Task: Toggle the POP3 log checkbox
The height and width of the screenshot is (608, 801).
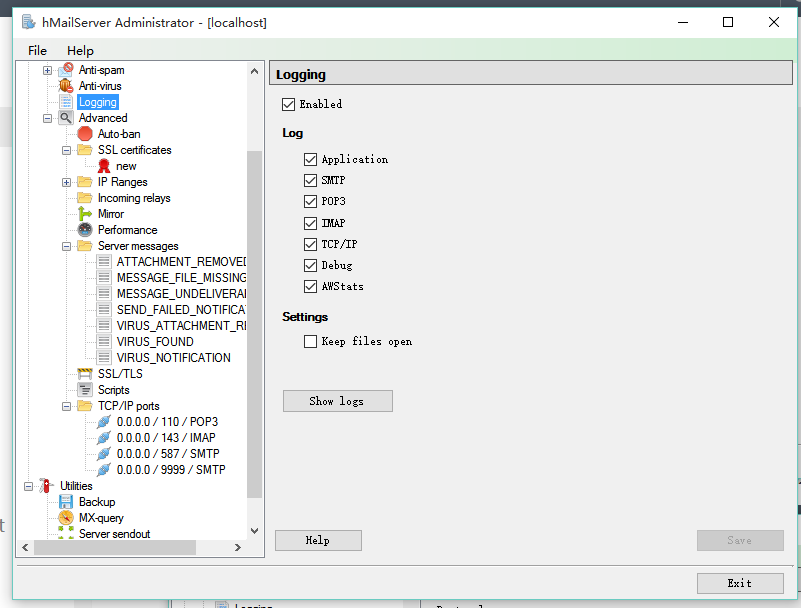Action: (x=310, y=201)
